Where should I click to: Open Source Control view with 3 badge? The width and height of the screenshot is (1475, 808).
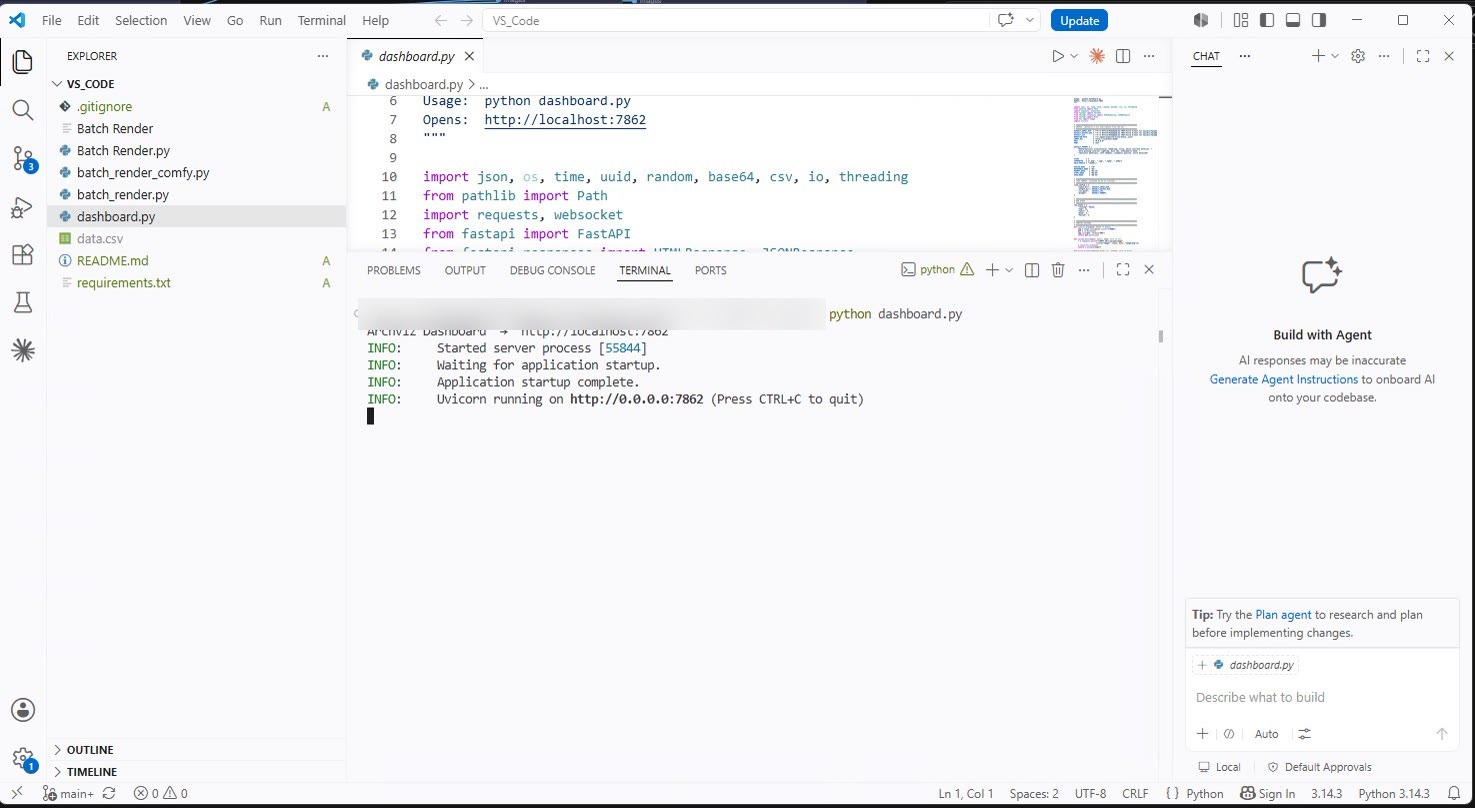pyautogui.click(x=22, y=158)
